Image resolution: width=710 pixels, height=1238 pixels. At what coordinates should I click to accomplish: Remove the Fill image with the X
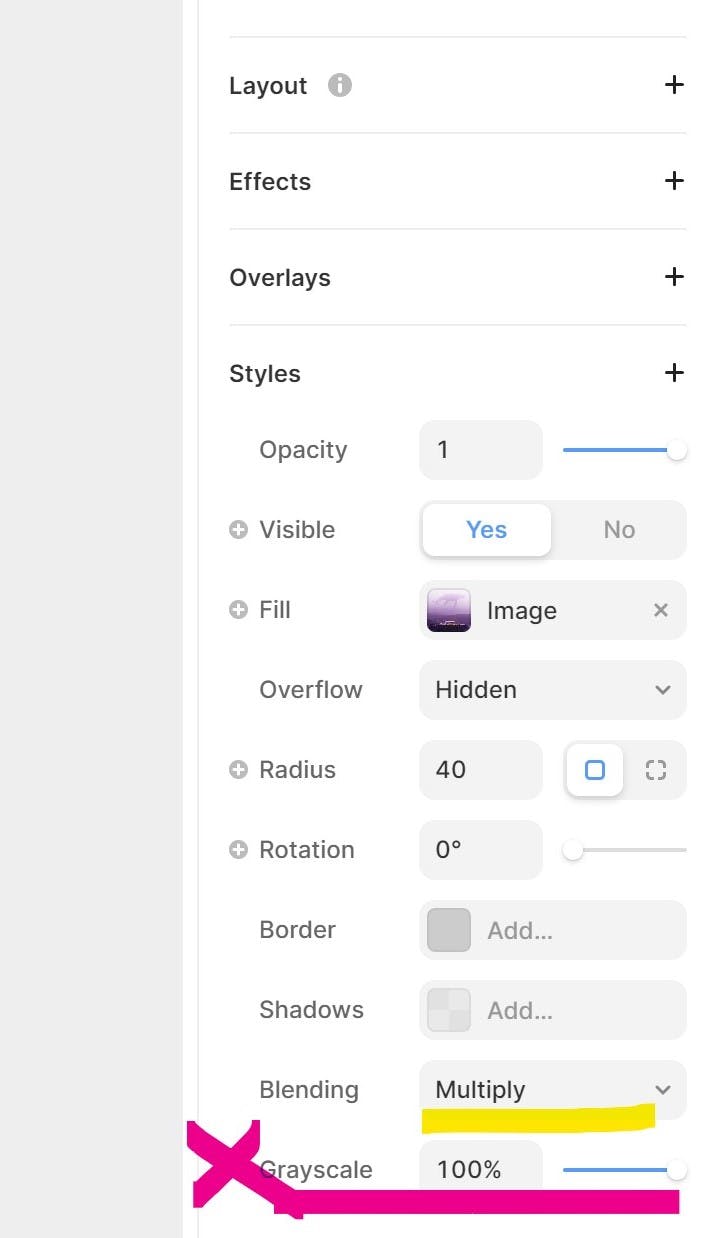[660, 610]
